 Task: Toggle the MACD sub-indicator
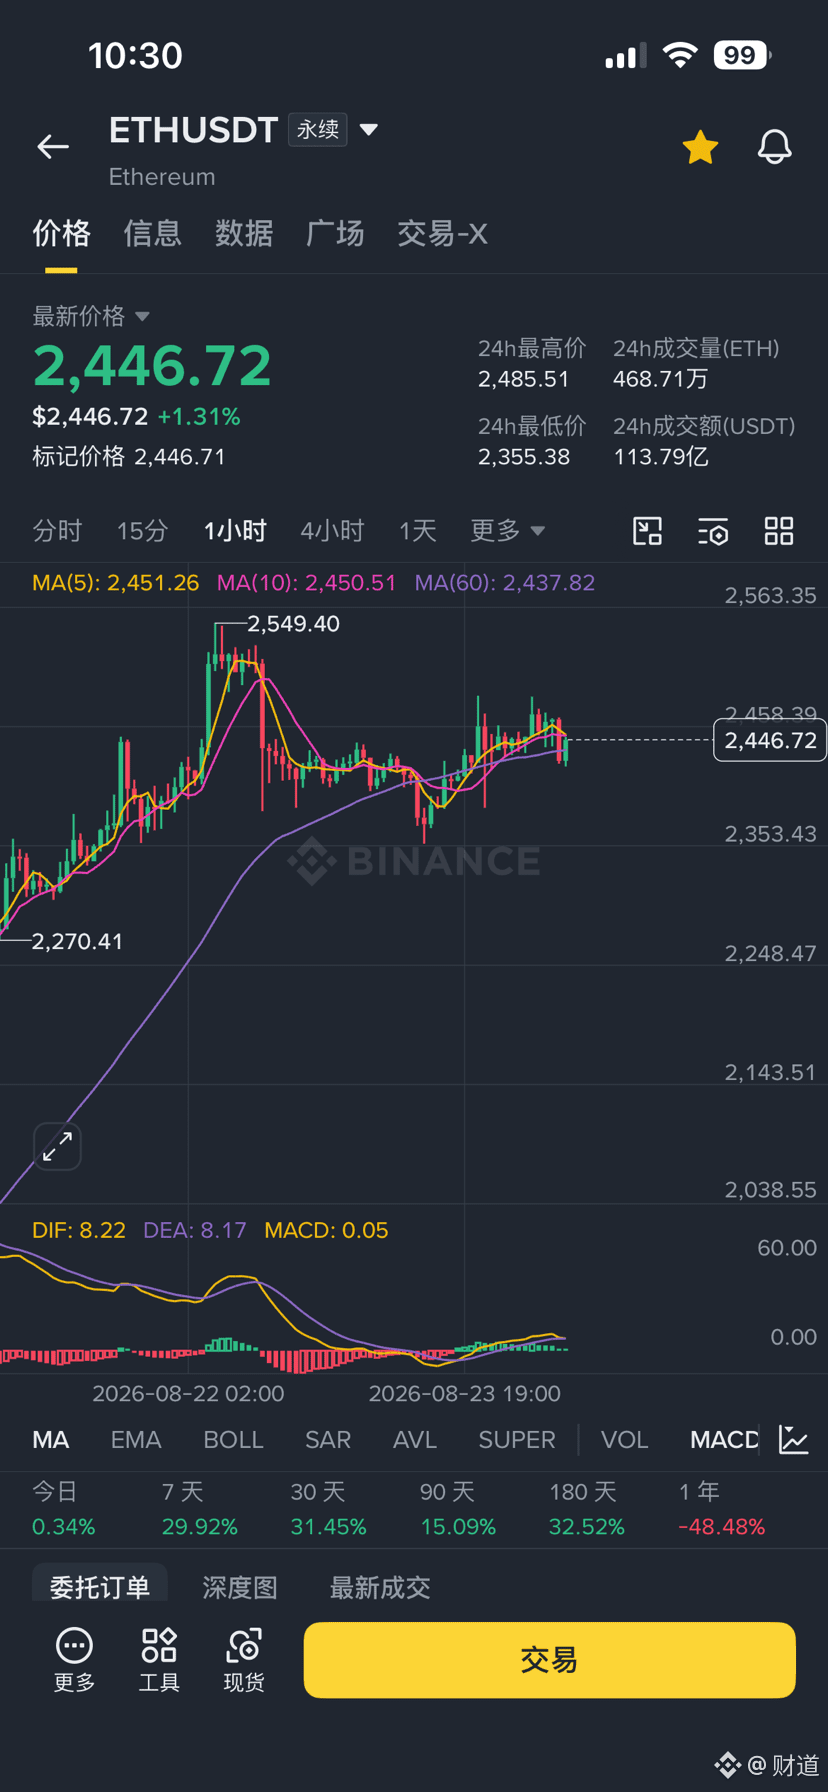(x=724, y=1439)
